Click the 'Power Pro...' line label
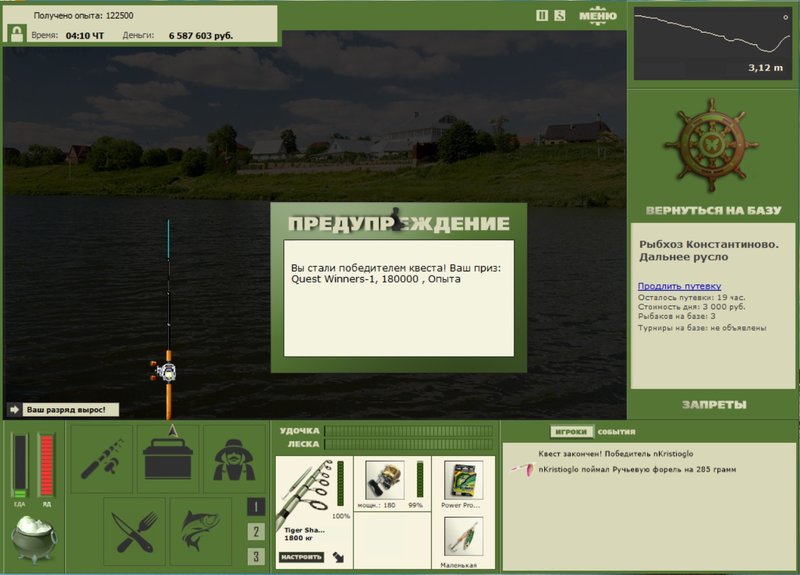Viewport: 800px width, 575px height. [461, 505]
